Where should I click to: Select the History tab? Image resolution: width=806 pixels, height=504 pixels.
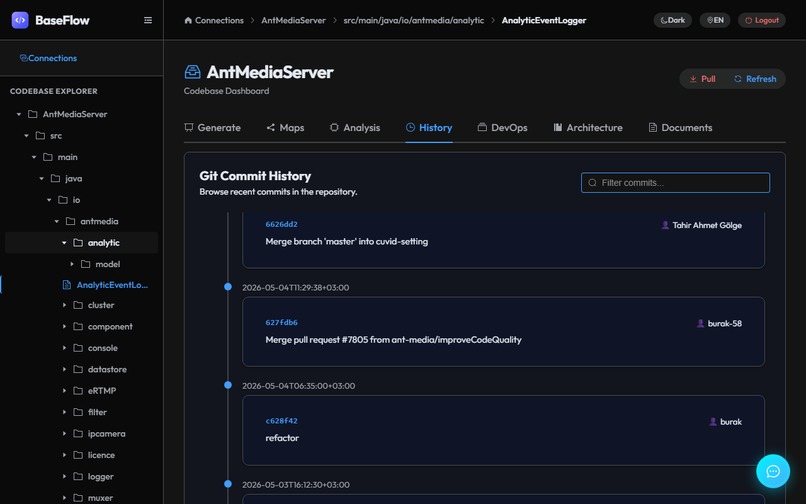(x=429, y=128)
